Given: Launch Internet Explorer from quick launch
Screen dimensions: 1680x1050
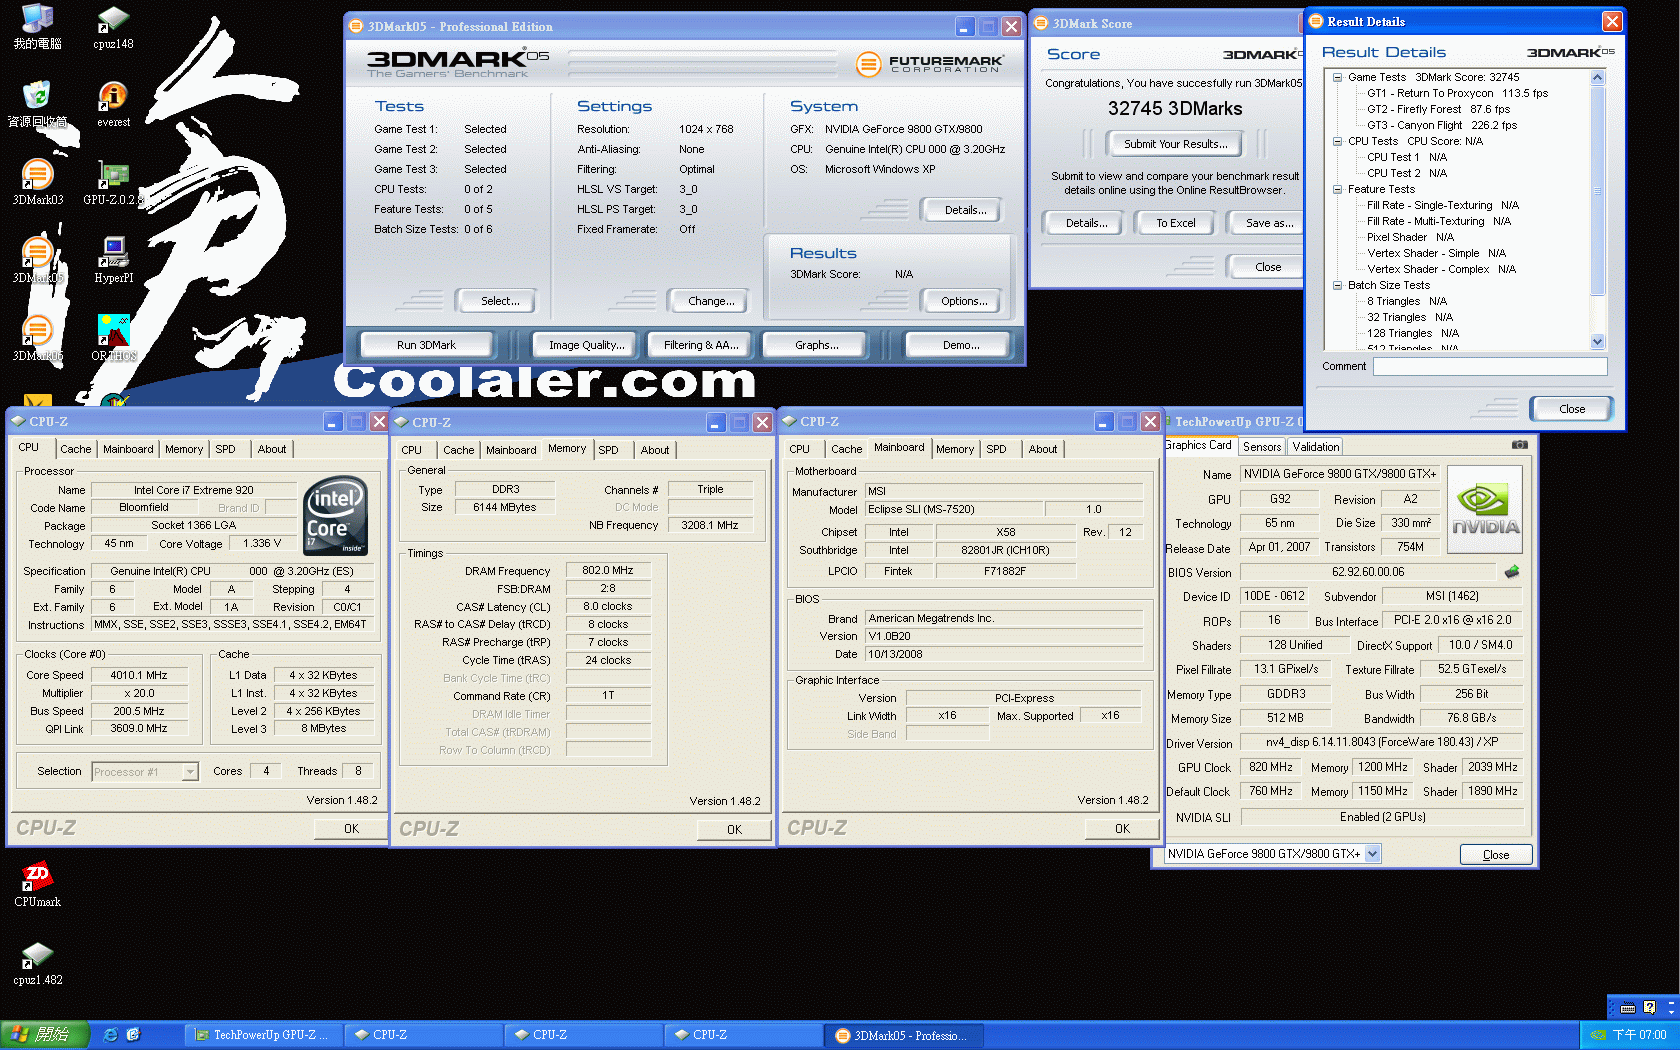Looking at the screenshot, I should pos(110,1035).
